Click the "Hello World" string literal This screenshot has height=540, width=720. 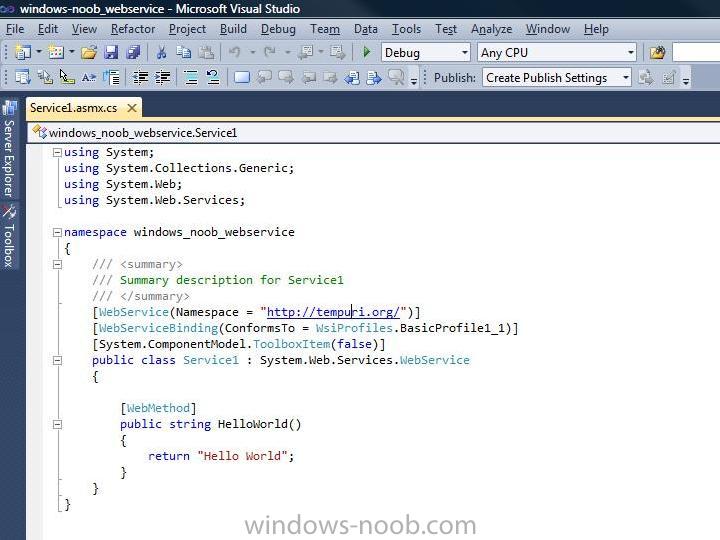pyautogui.click(x=242, y=456)
